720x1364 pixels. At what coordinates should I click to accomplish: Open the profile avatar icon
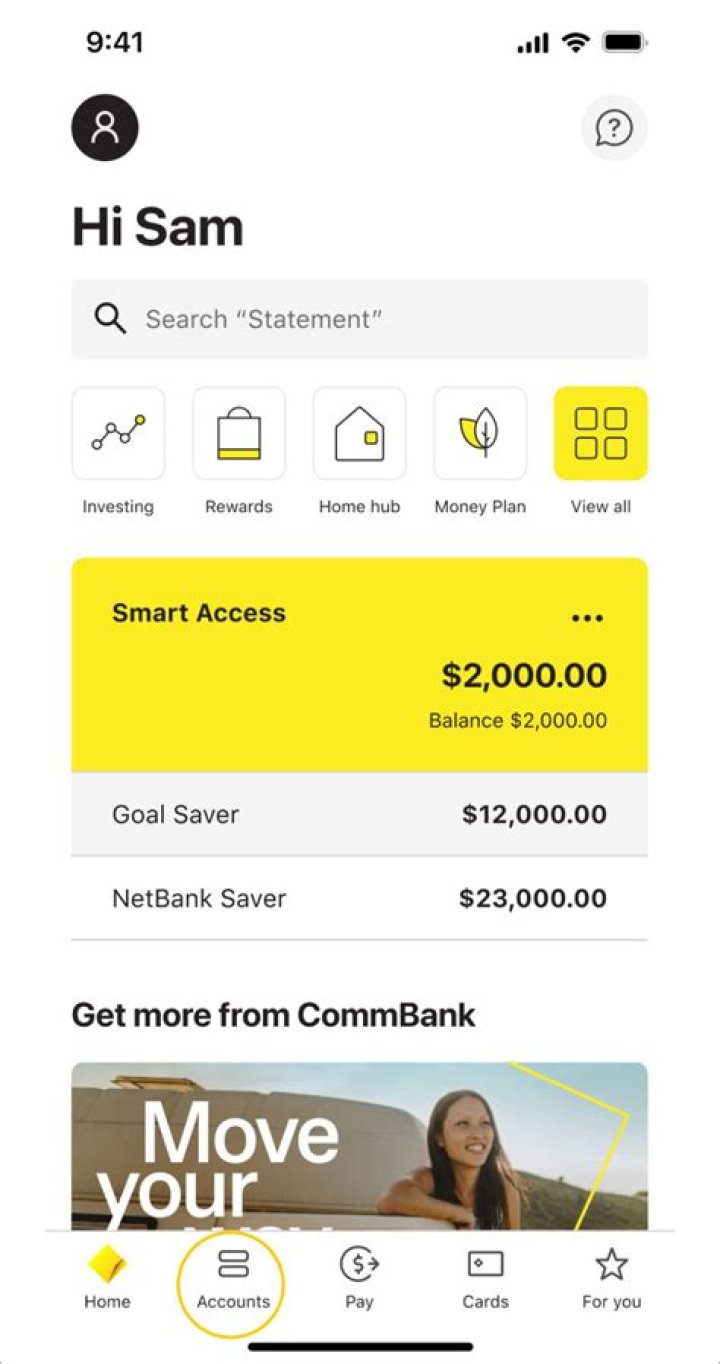pyautogui.click(x=105, y=128)
